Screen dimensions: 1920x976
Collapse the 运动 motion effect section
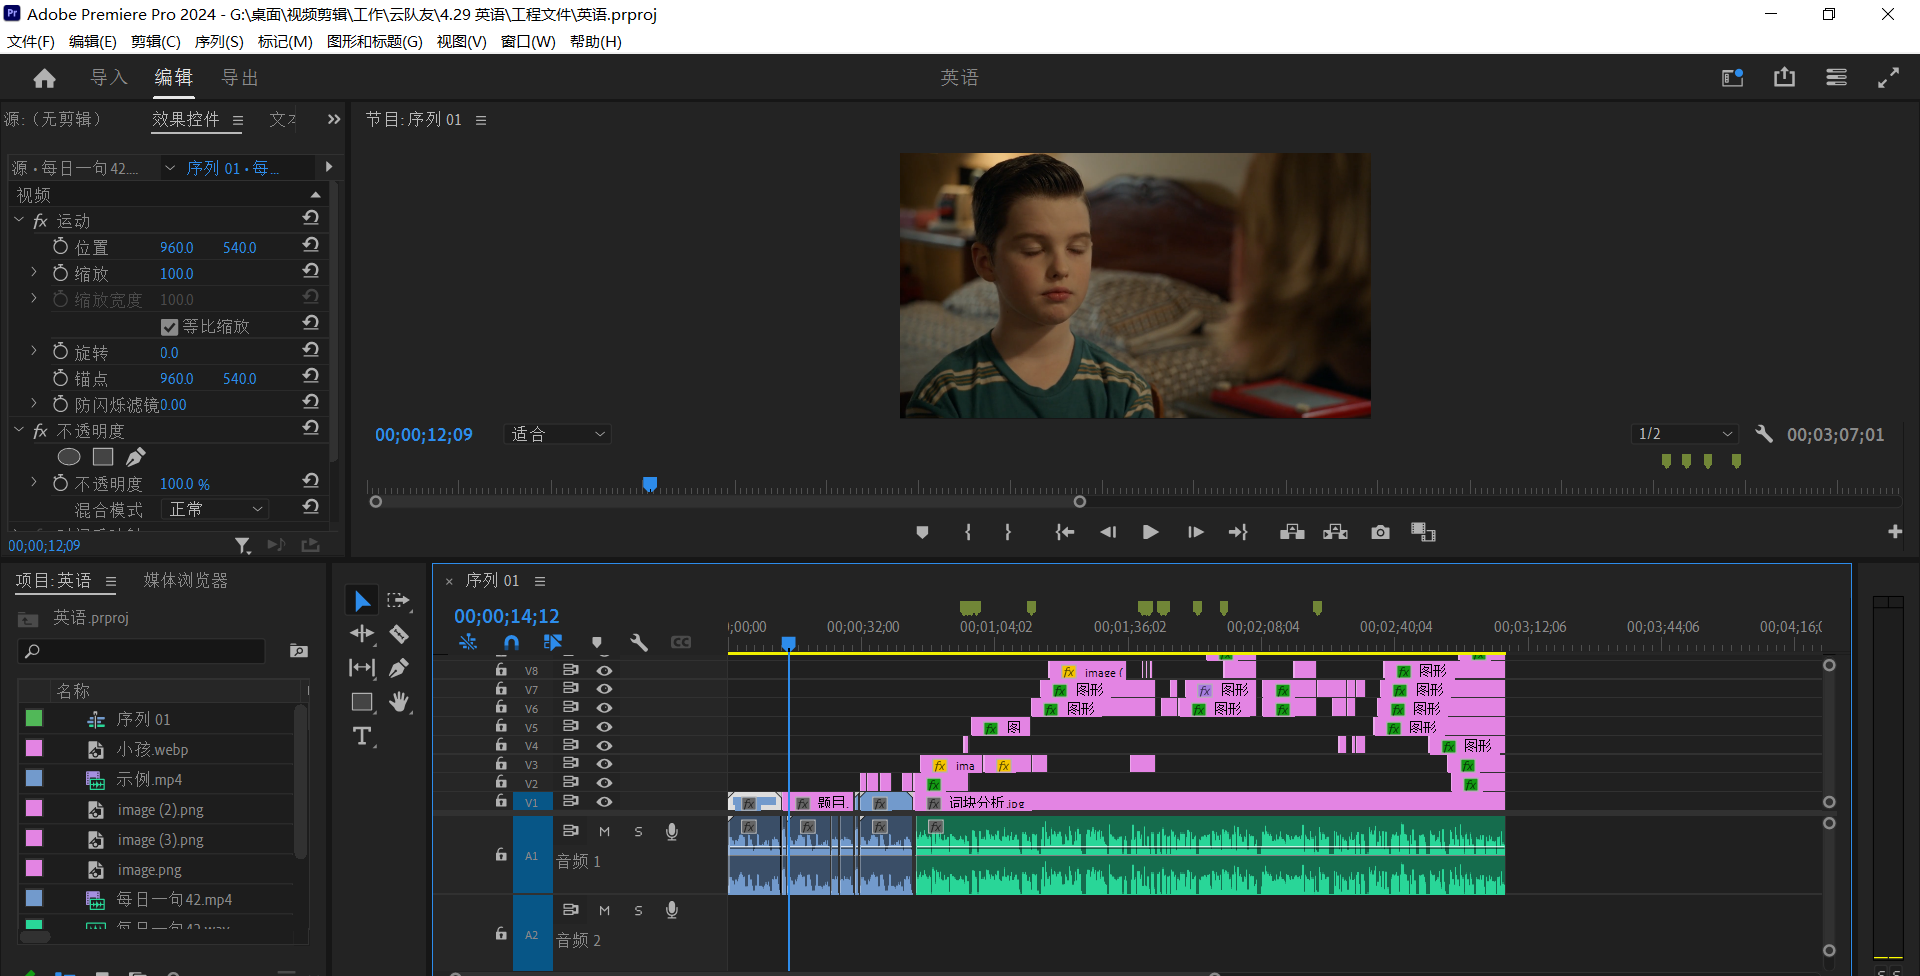pos(19,220)
